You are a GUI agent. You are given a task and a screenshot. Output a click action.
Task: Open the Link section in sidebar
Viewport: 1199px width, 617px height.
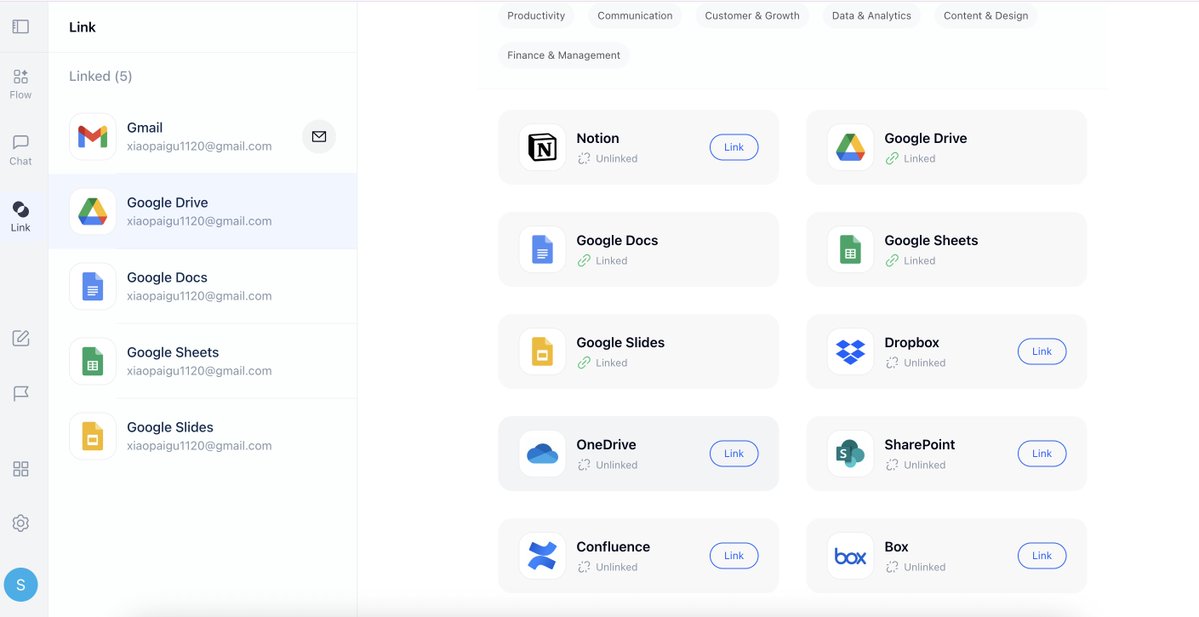point(21,217)
